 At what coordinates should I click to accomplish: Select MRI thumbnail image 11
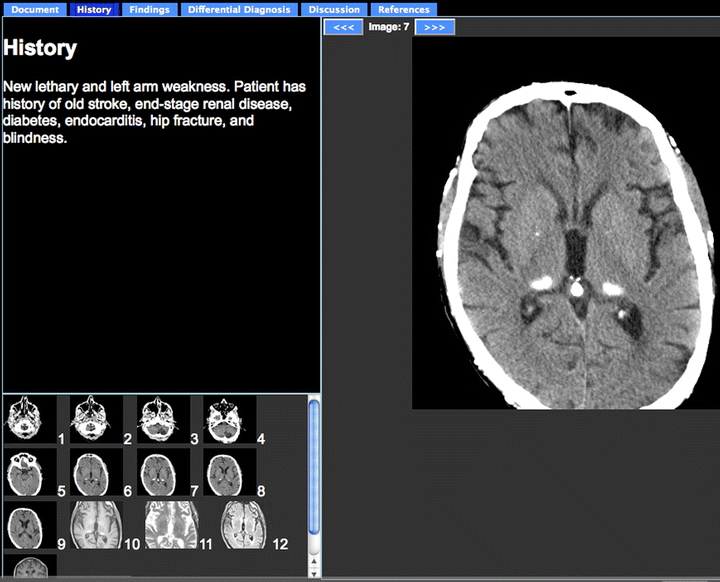(x=170, y=525)
